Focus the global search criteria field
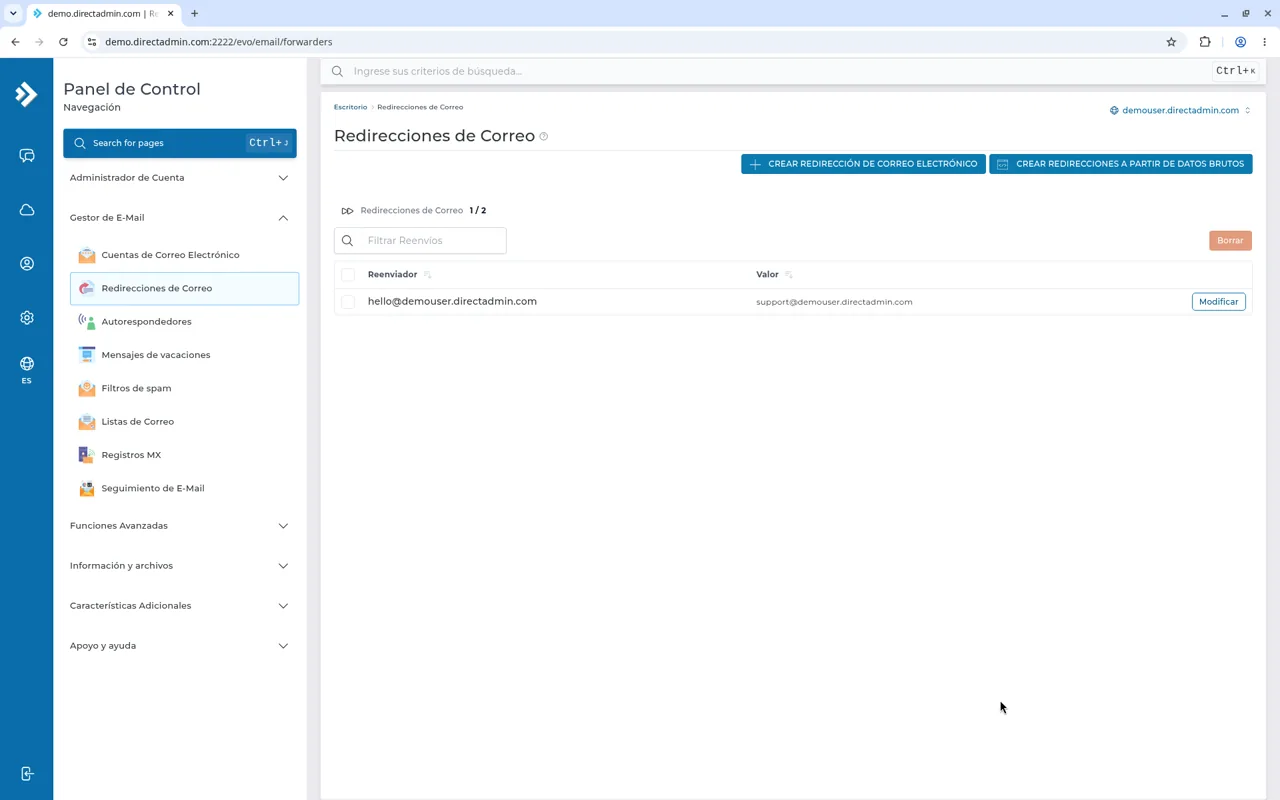This screenshot has height=800, width=1280. [780, 71]
